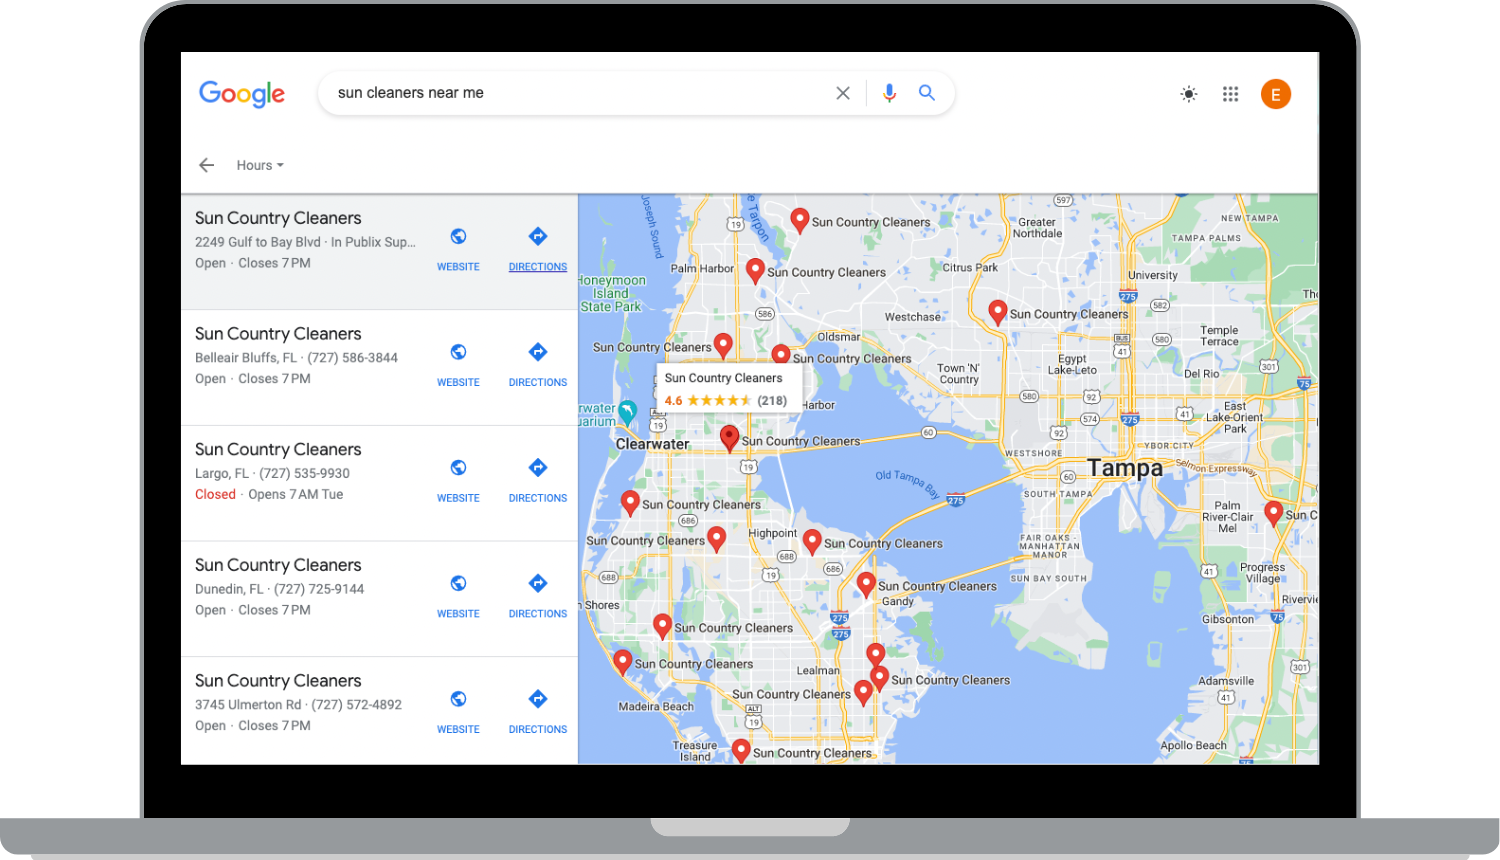
Task: Click the voice search microphone icon
Action: click(x=889, y=92)
